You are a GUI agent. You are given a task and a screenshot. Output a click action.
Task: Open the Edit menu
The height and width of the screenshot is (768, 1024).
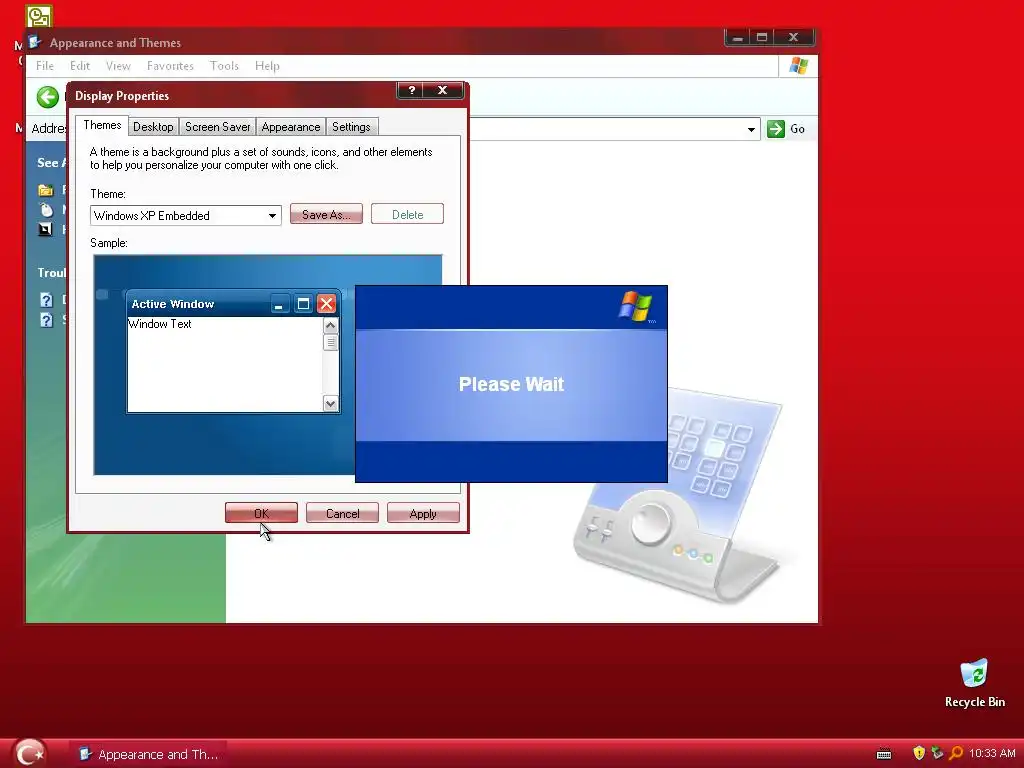click(80, 66)
